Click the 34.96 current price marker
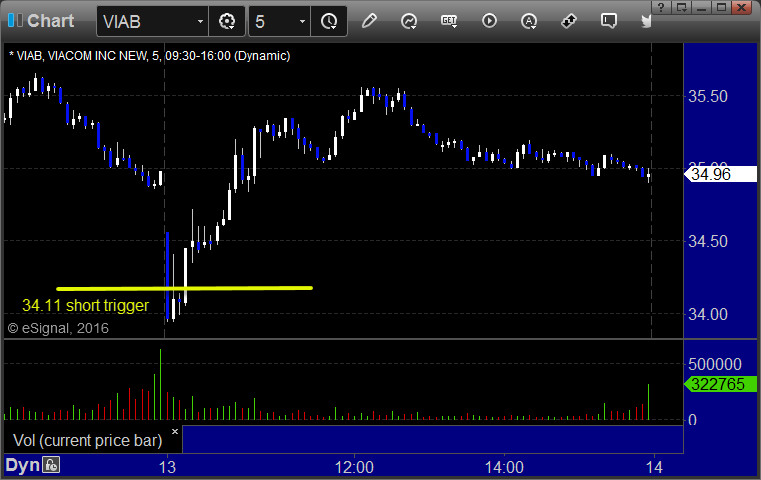The width and height of the screenshot is (761, 480). 720,174
